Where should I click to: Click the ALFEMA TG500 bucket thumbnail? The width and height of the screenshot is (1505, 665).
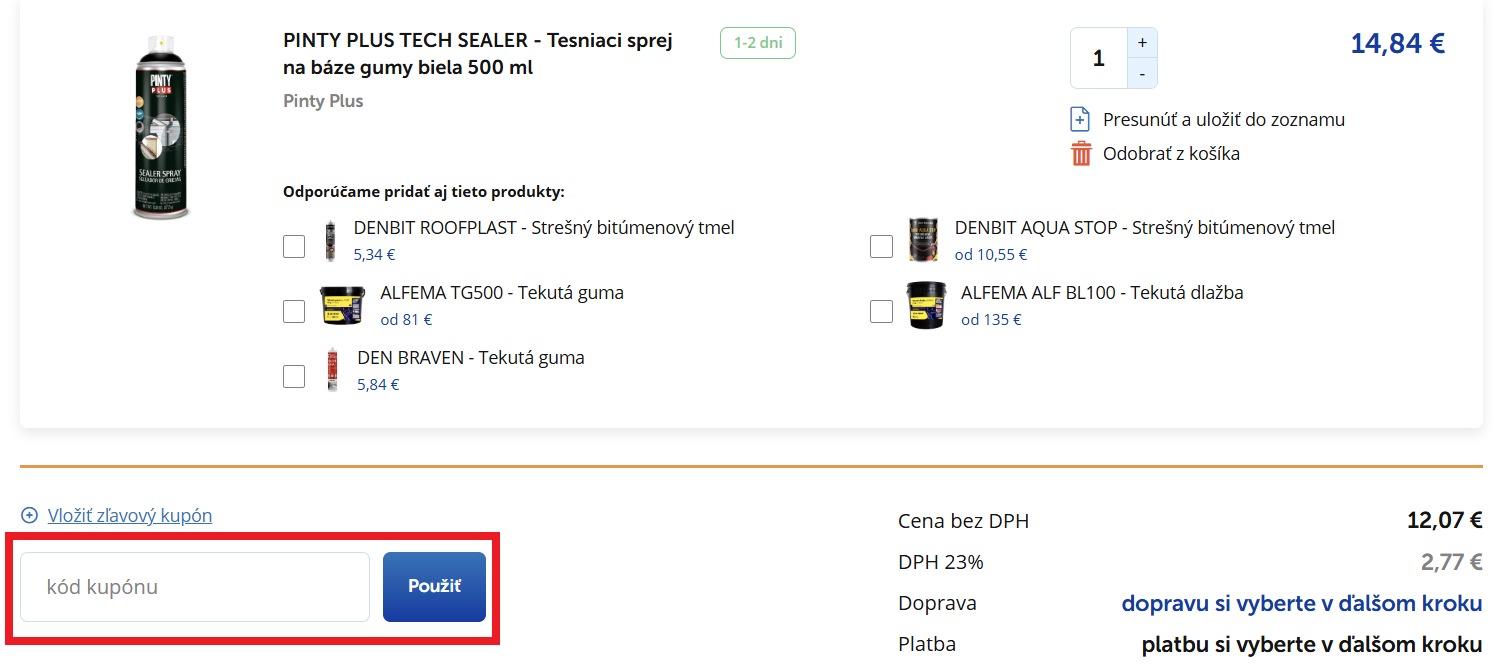click(343, 306)
